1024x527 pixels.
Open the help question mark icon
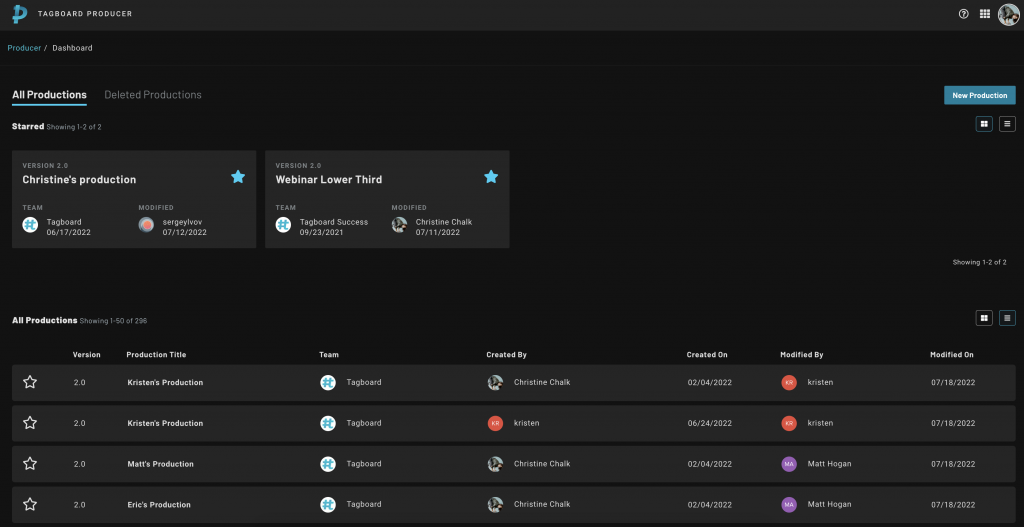[963, 14]
